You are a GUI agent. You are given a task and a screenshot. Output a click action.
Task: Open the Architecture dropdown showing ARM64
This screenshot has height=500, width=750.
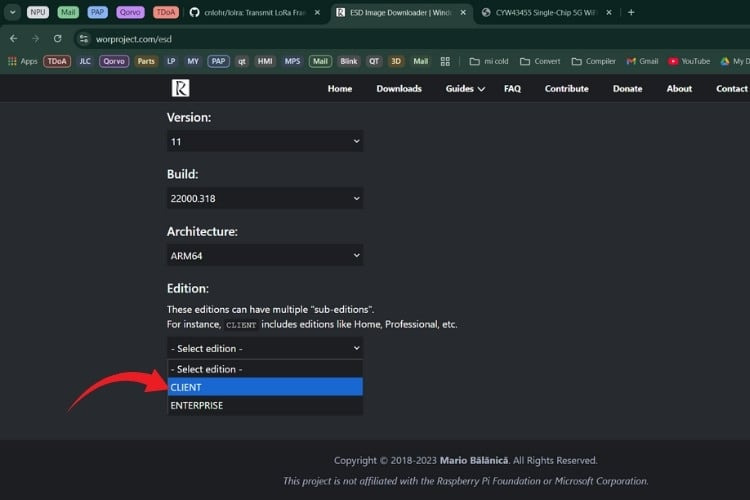[265, 256]
